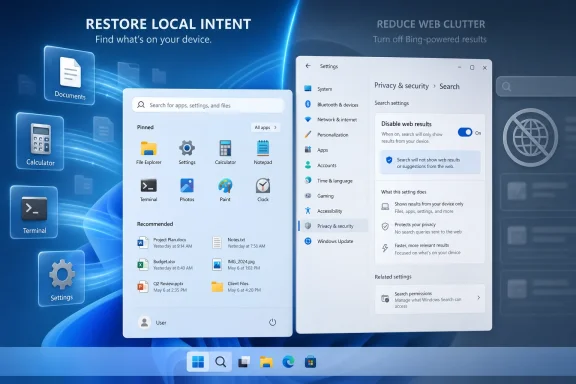Click the faded search bar at right

point(536,87)
